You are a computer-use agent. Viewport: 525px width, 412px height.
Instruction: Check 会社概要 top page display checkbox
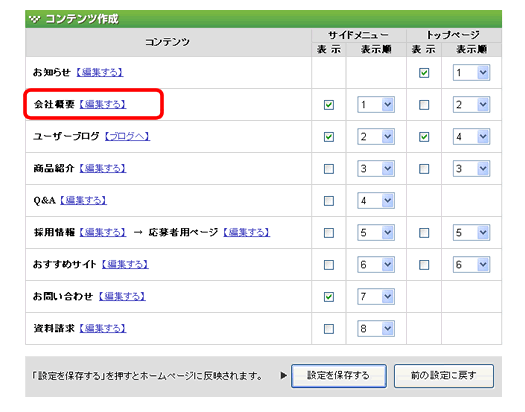pos(424,105)
